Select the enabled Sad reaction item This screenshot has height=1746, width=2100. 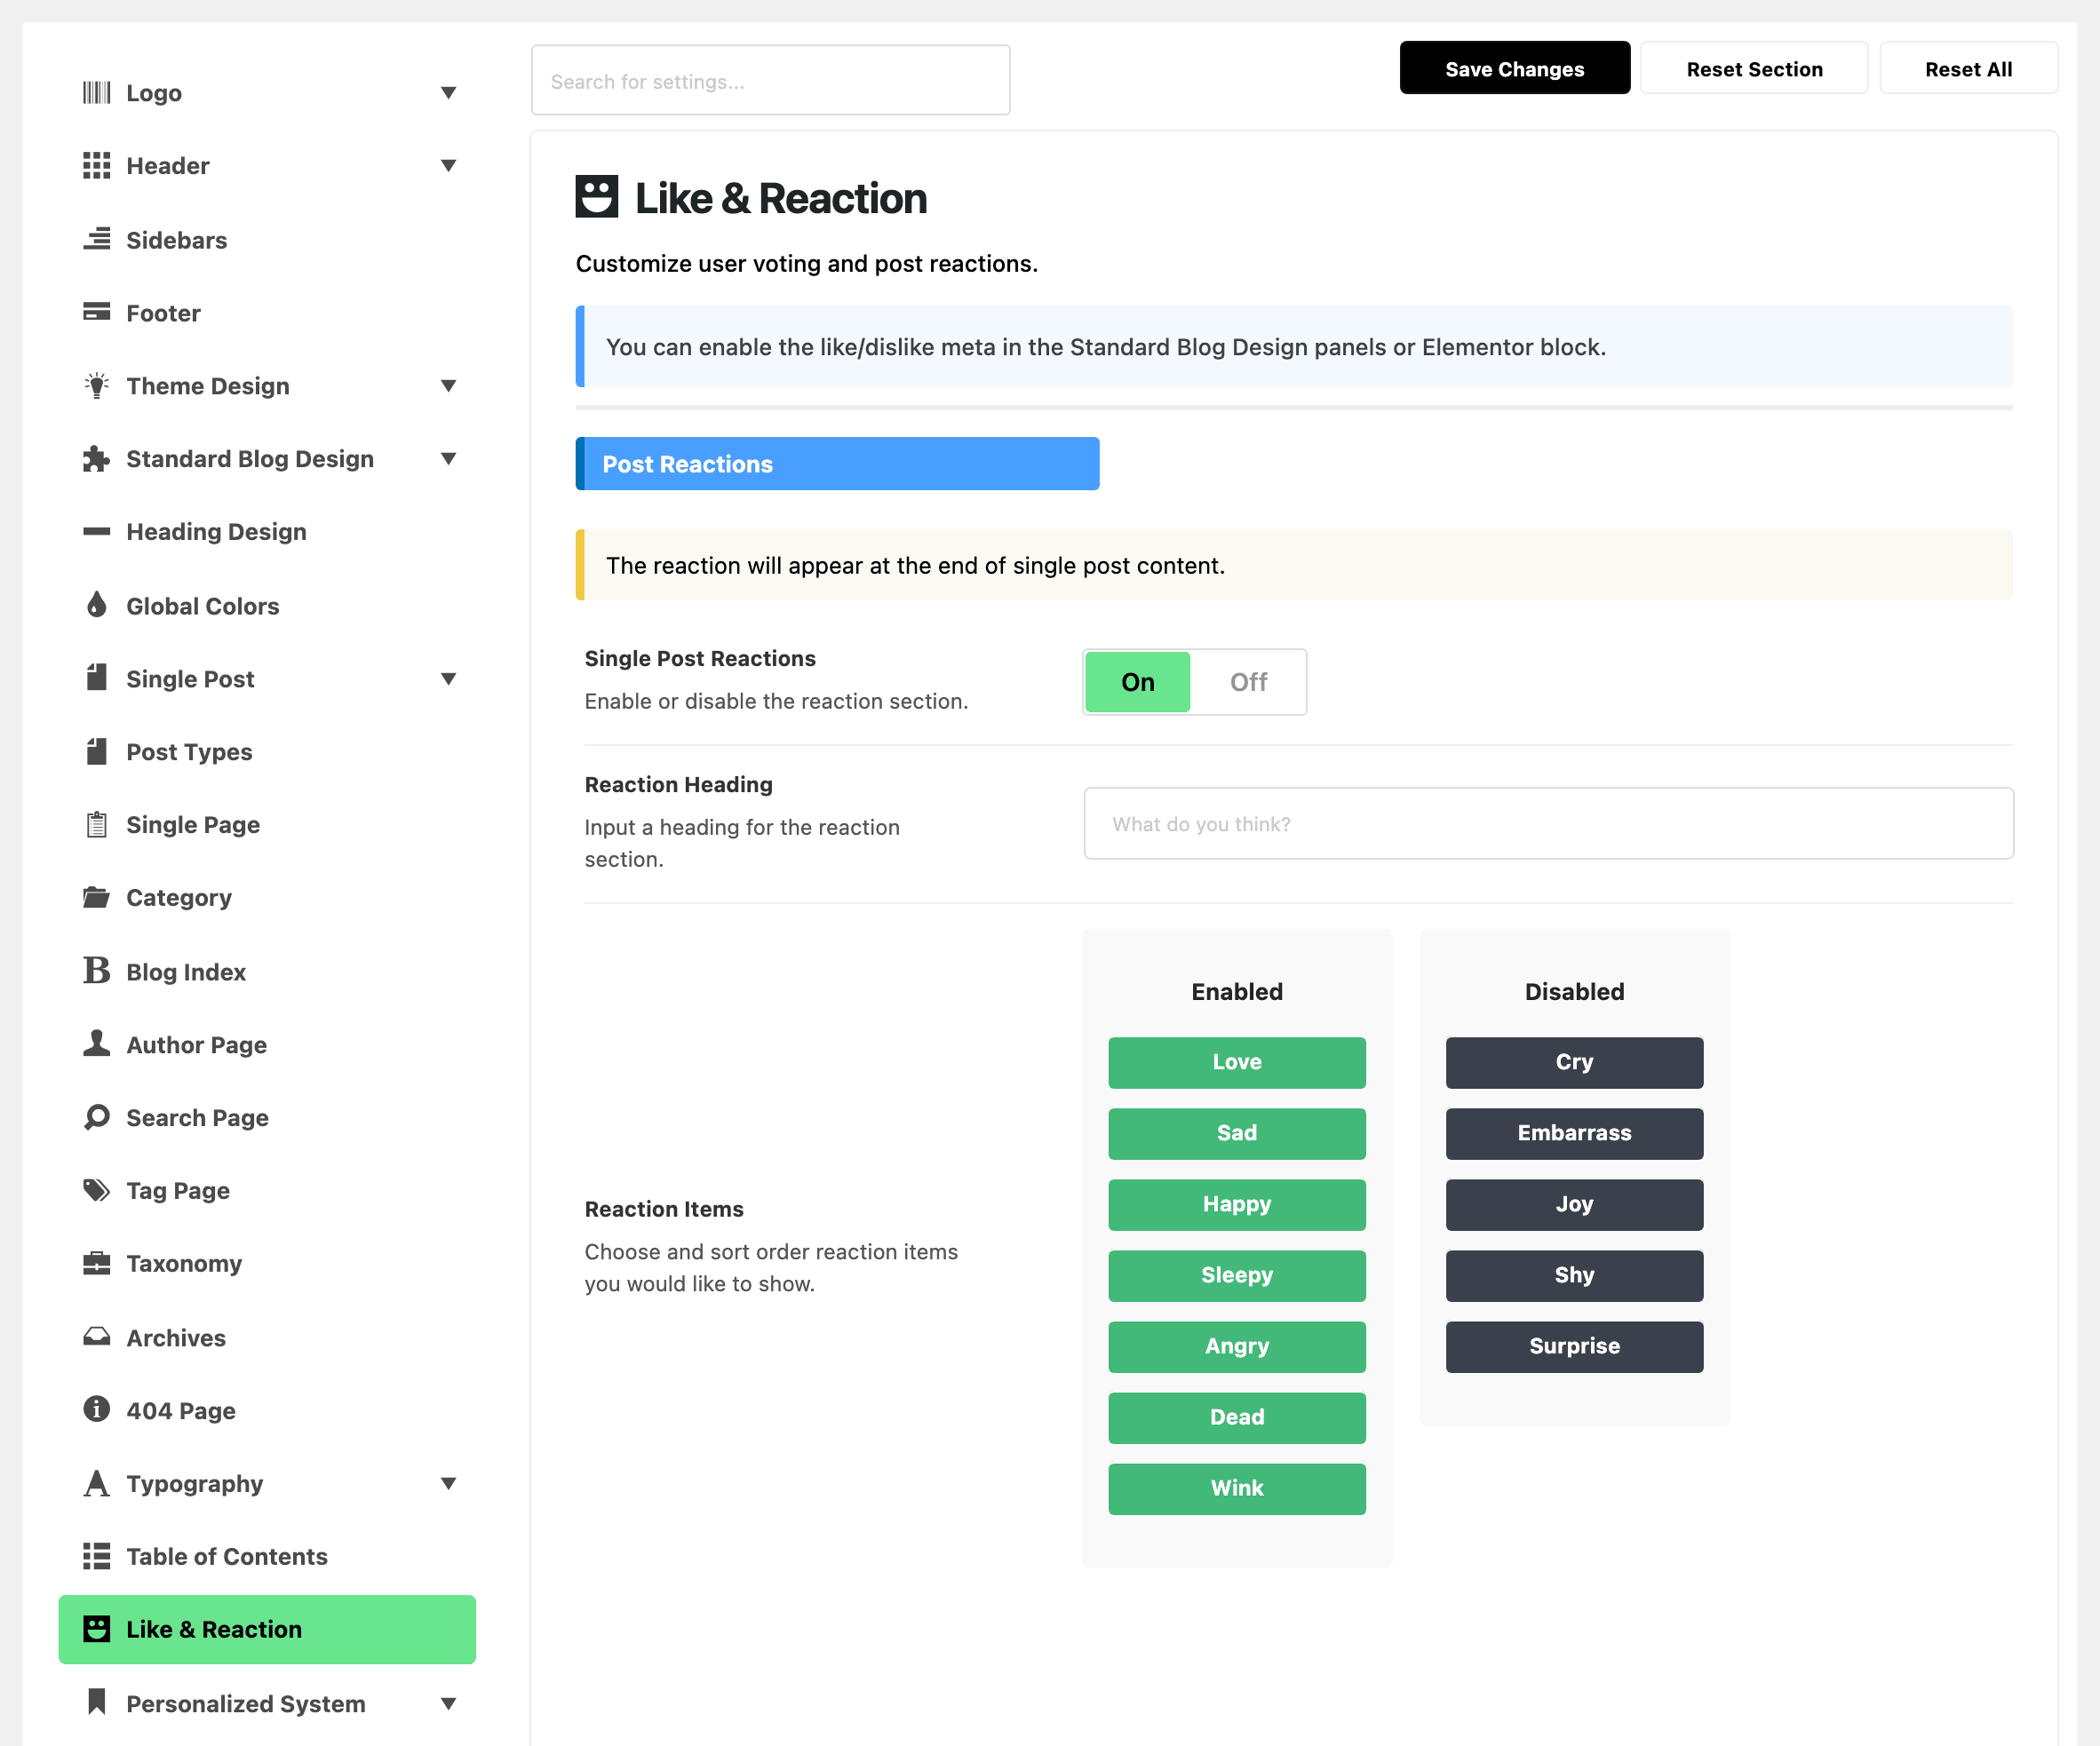point(1237,1133)
